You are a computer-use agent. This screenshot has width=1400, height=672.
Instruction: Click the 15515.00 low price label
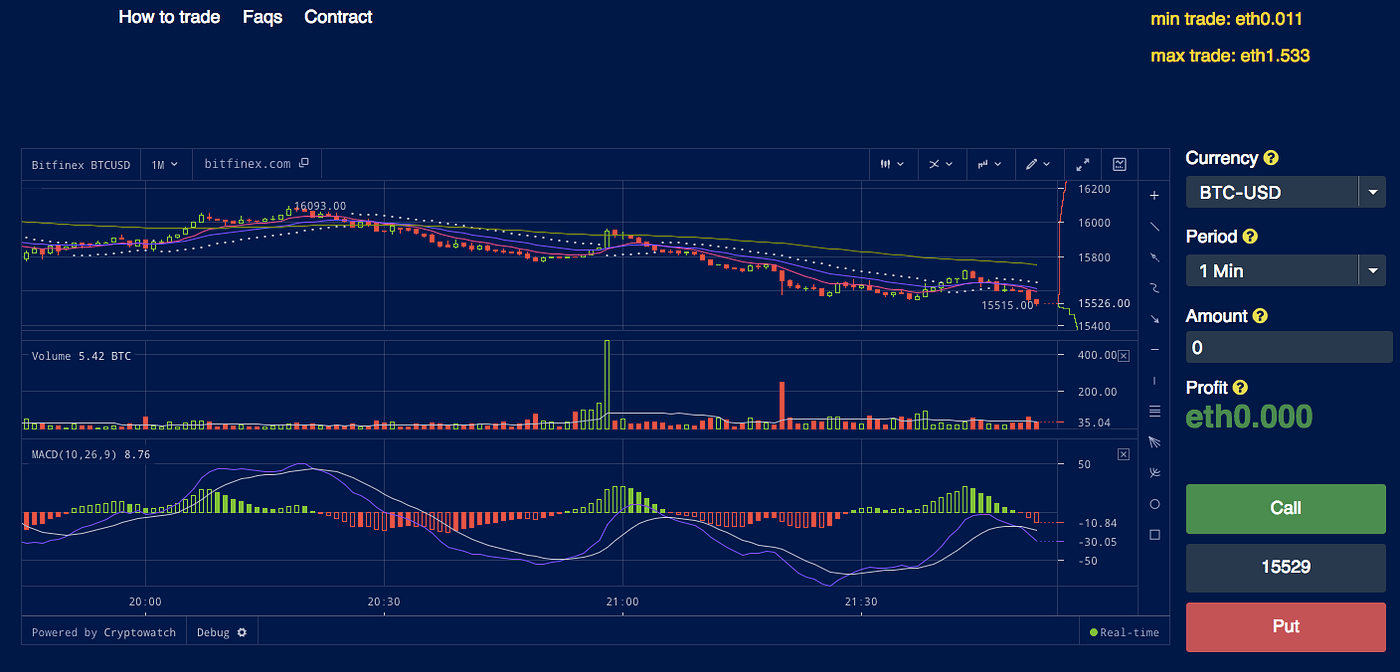(1007, 305)
